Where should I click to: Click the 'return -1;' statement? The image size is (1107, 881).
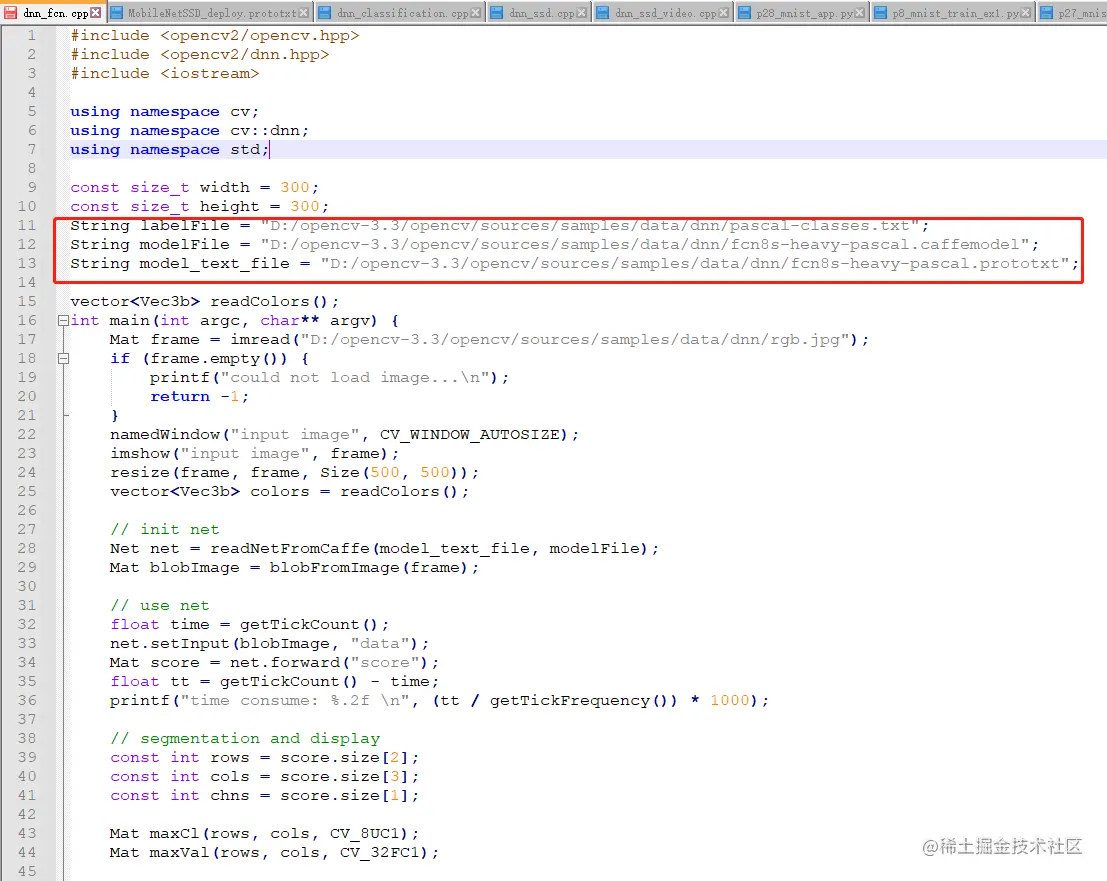pyautogui.click(x=199, y=397)
